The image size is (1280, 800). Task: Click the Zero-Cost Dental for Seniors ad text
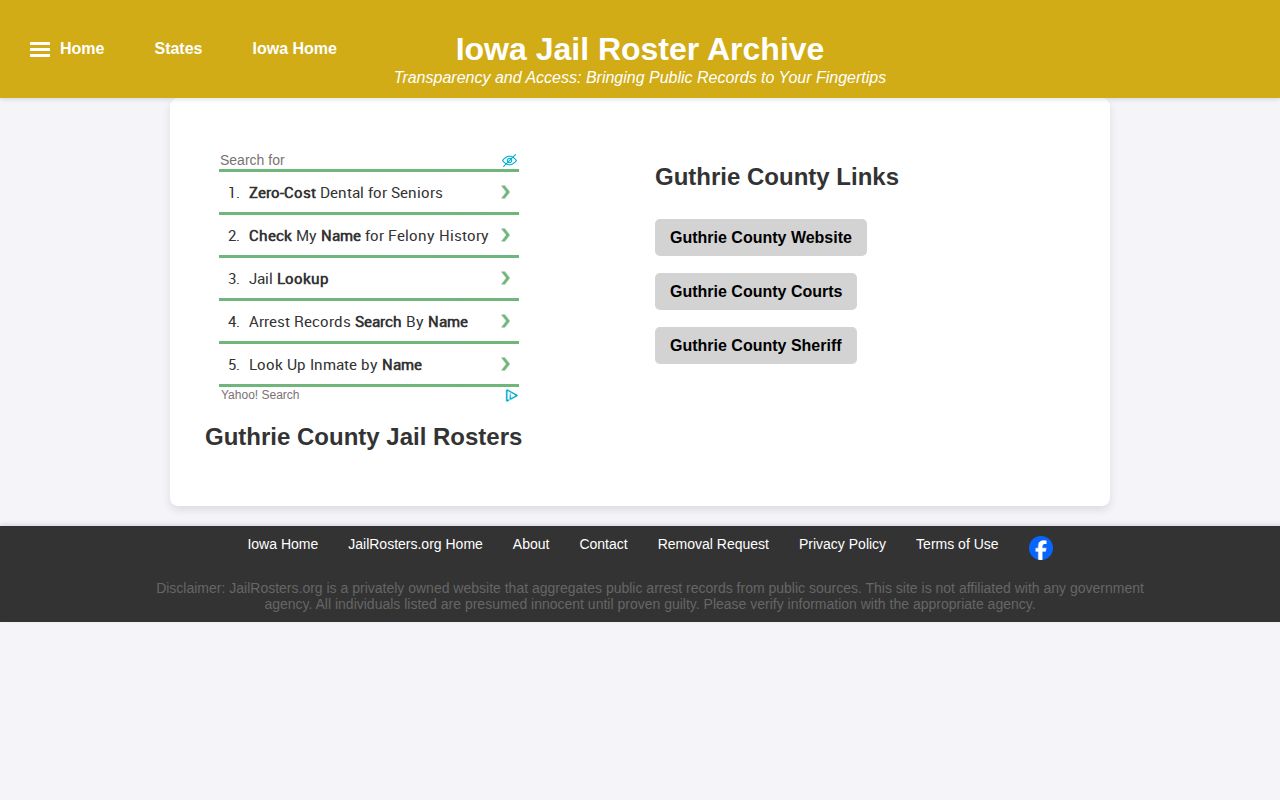pos(346,193)
